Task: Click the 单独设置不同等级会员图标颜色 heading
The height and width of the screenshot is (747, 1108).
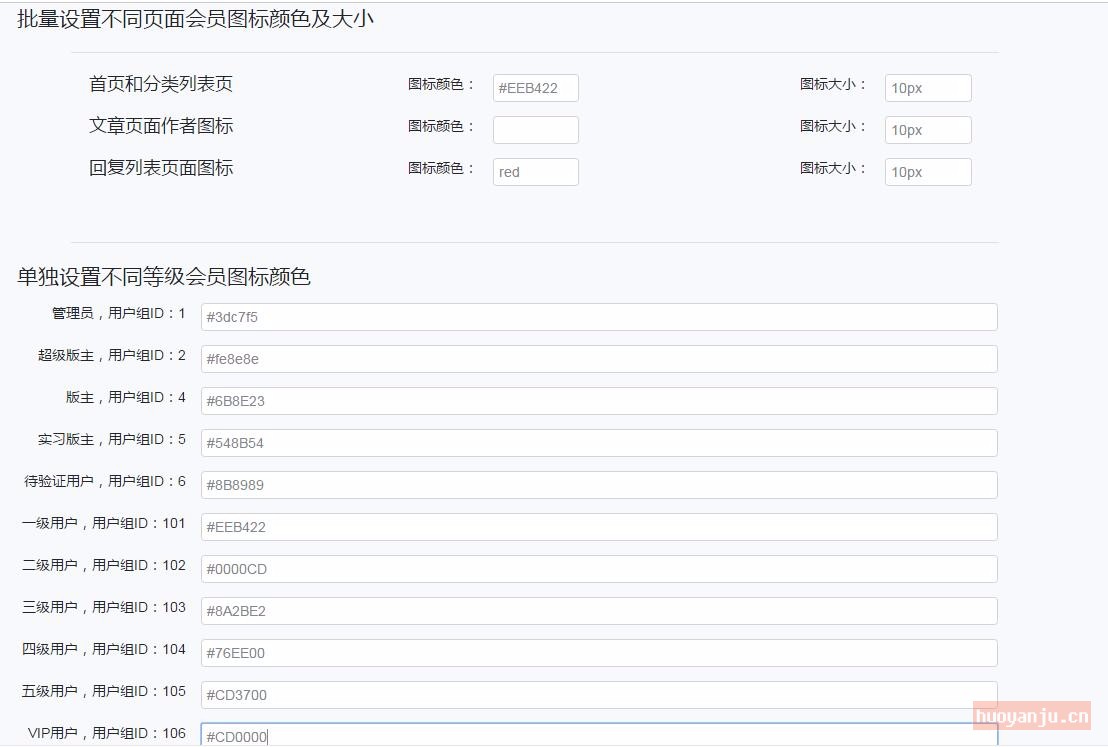Action: click(x=164, y=277)
